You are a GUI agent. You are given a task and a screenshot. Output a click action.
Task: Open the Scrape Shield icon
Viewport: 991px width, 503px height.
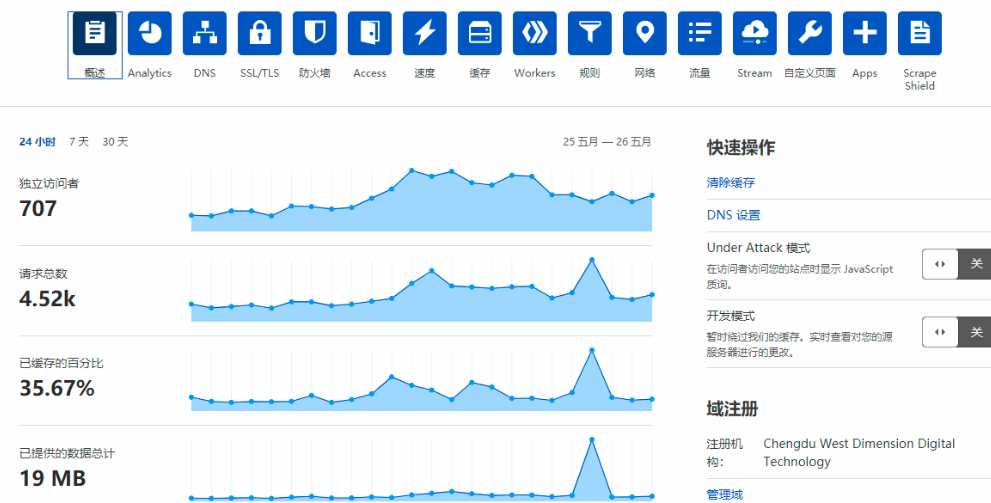point(919,34)
